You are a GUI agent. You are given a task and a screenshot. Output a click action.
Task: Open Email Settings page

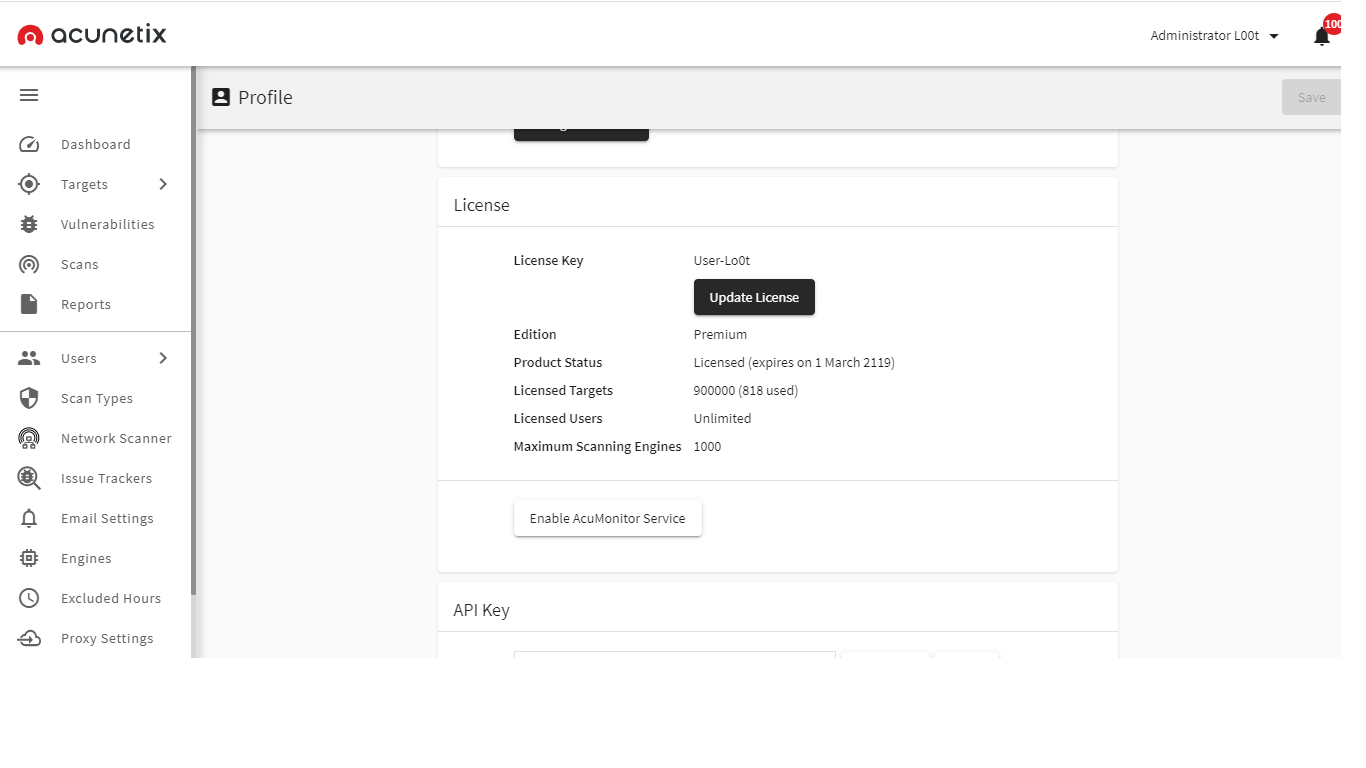coord(107,518)
